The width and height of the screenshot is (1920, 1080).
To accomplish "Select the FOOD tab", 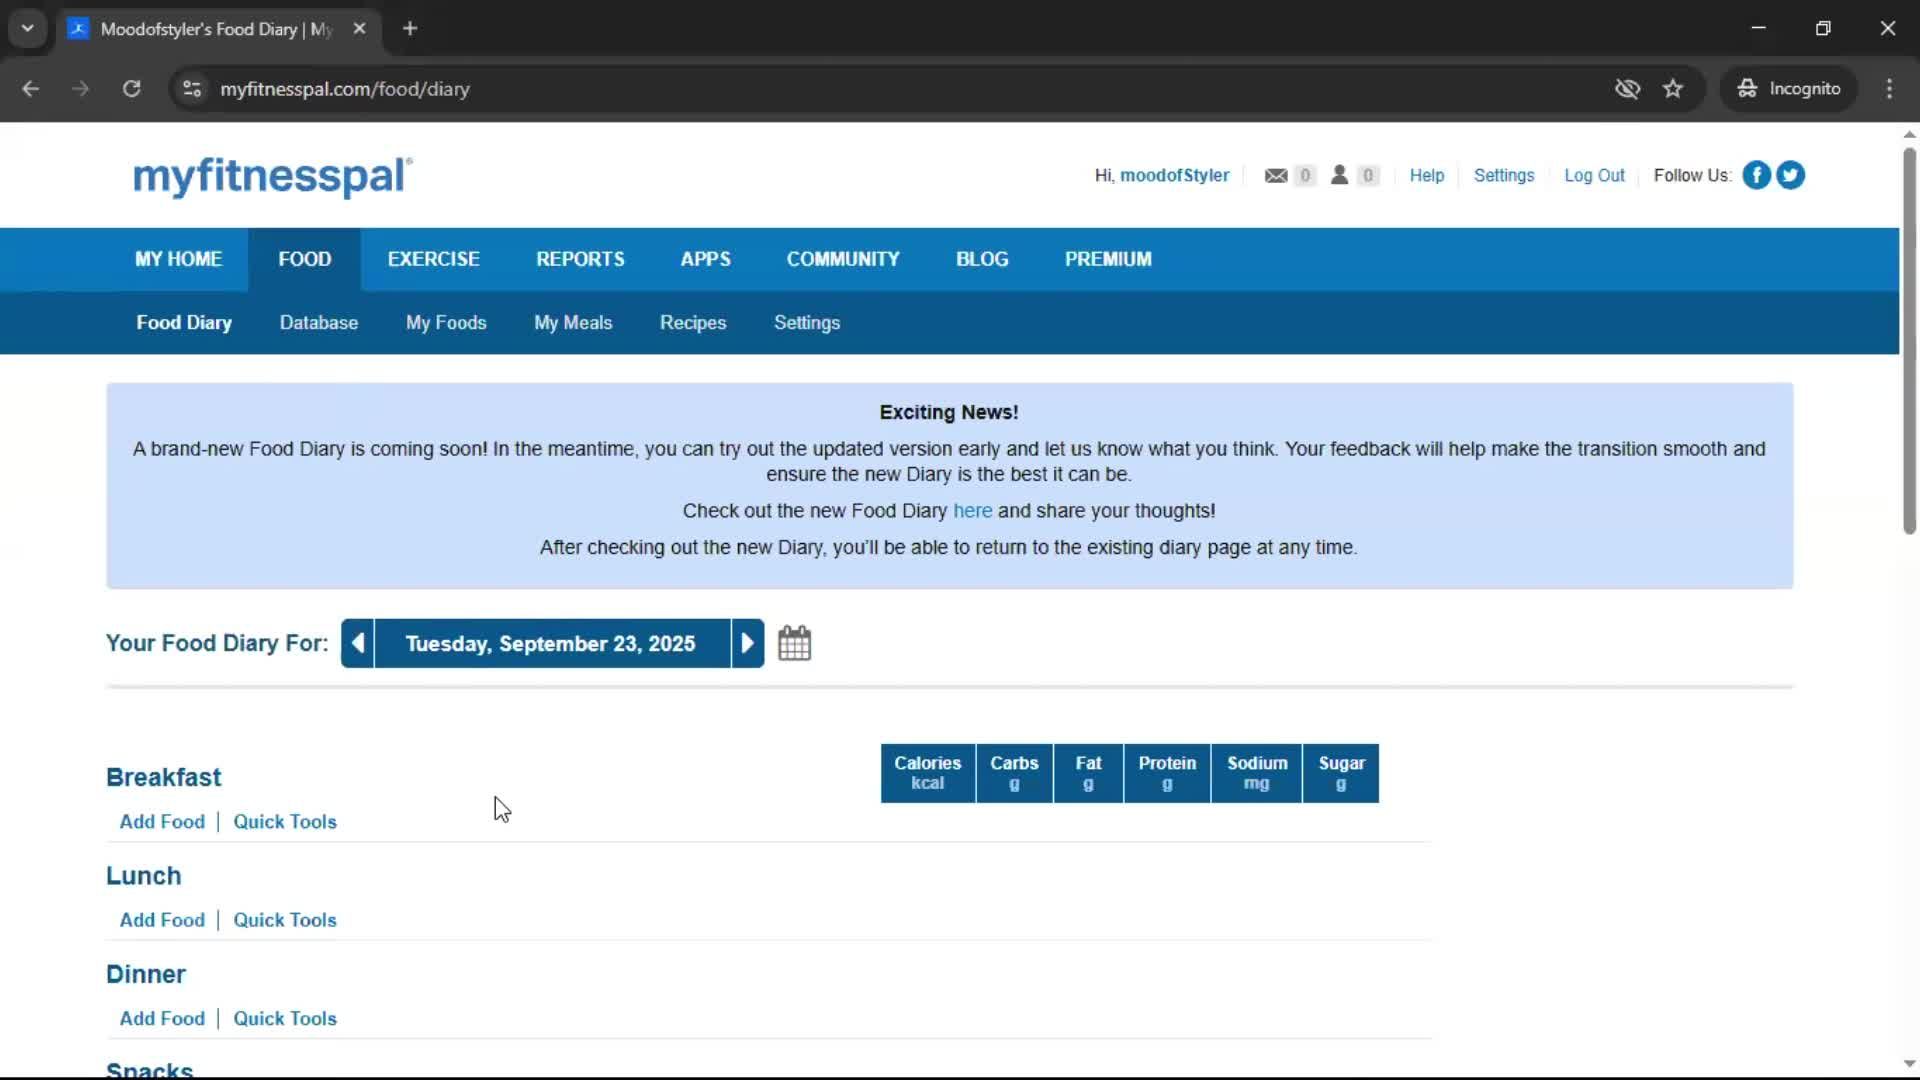I will [x=305, y=259].
